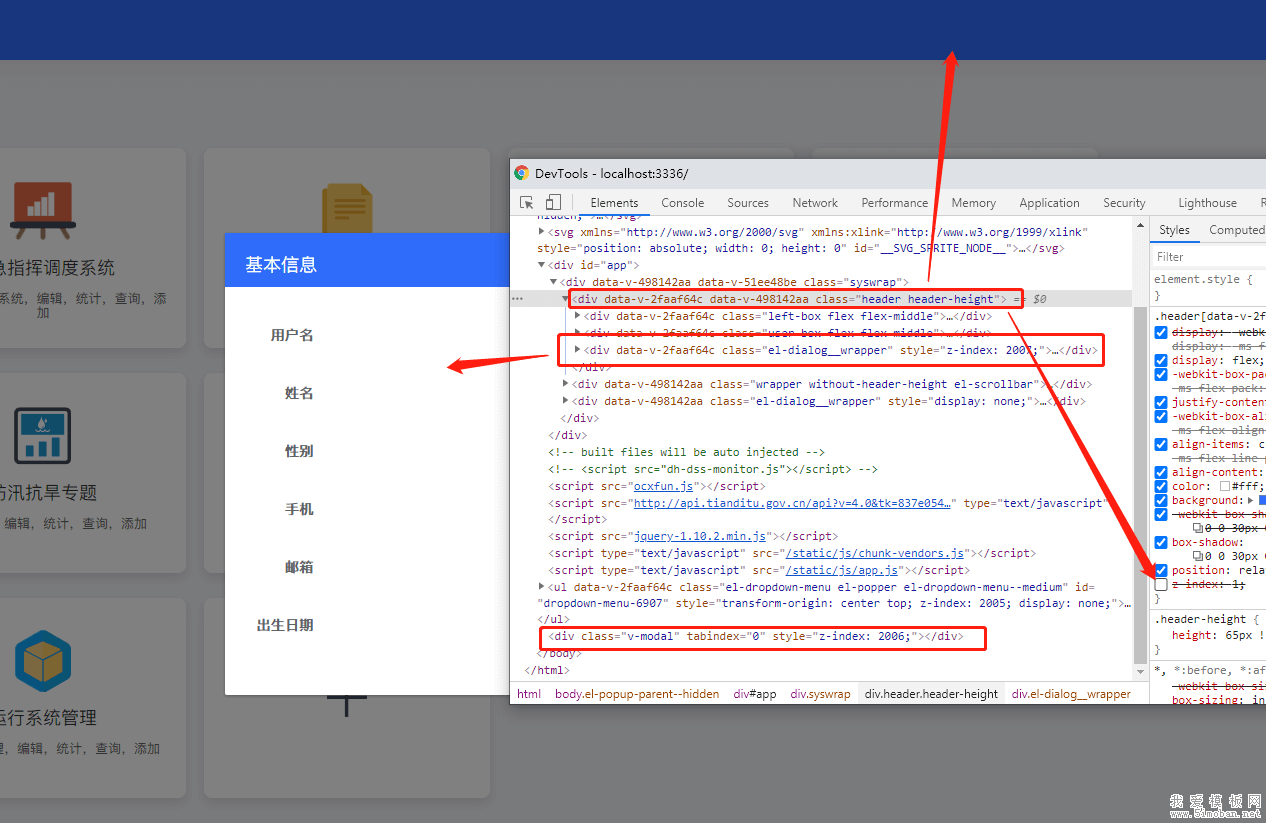Toggle the align-items property checkbox
The height and width of the screenshot is (823, 1266).
(x=1161, y=444)
